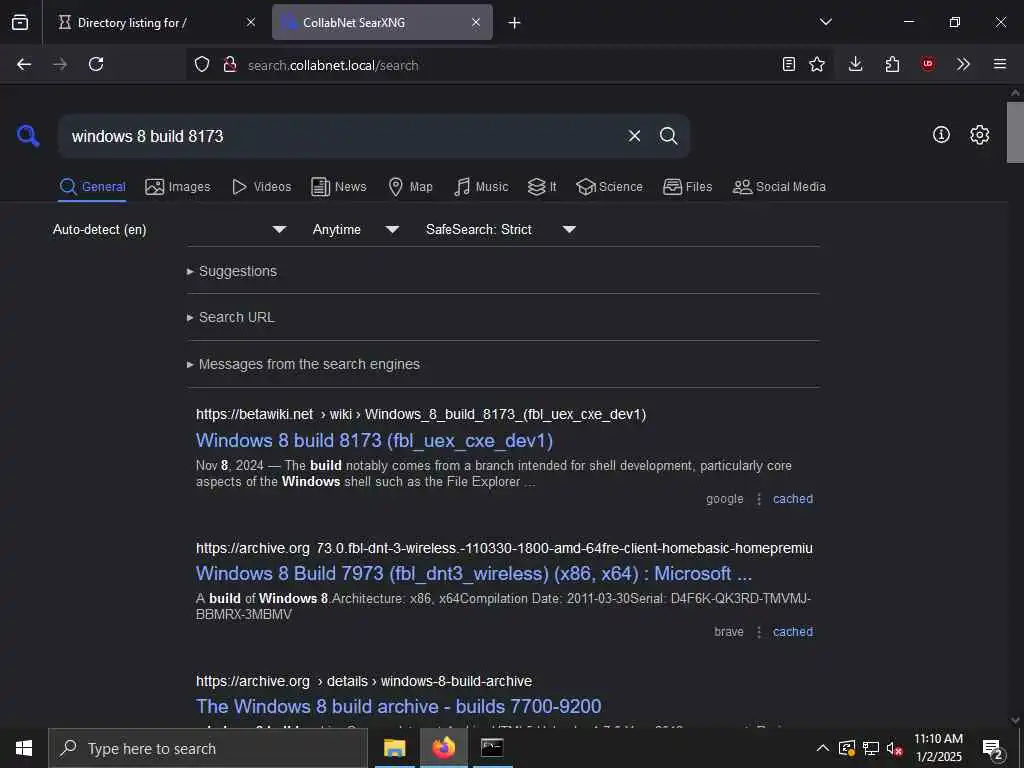1024x768 pixels.
Task: Close the Directory listing tab
Action: (x=251, y=22)
